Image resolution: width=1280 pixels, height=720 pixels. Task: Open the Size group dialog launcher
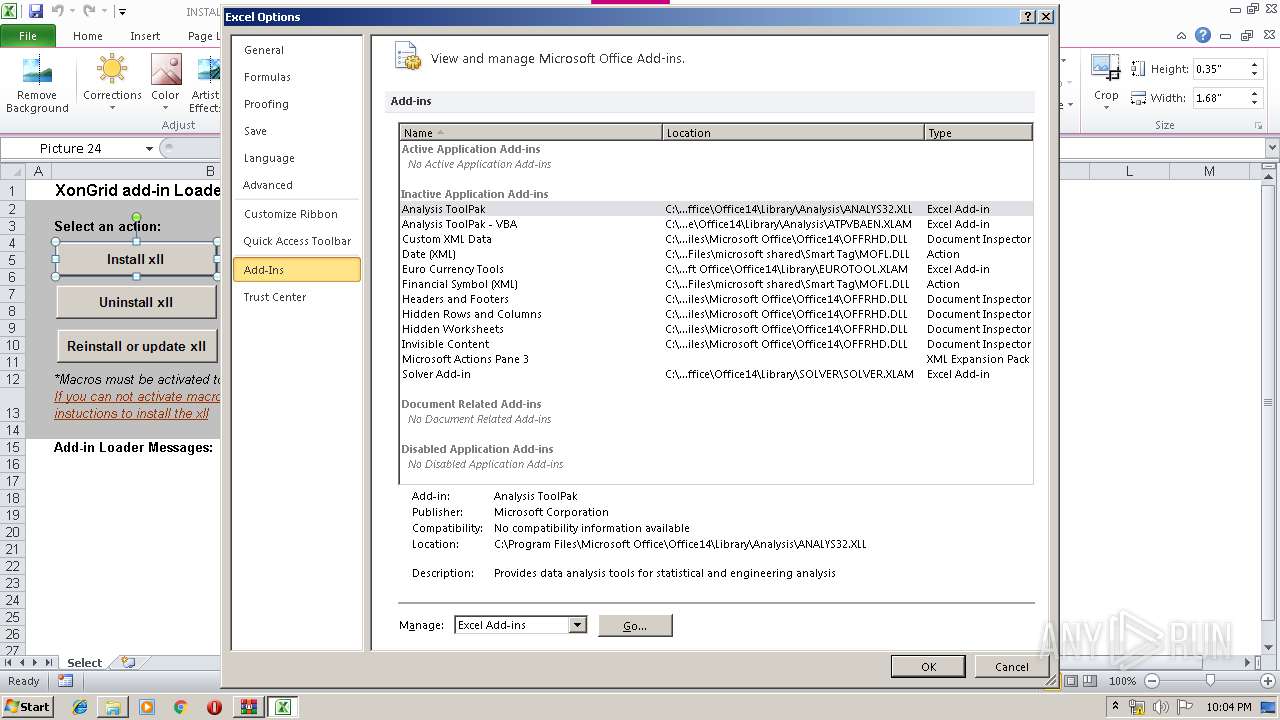coord(1258,126)
